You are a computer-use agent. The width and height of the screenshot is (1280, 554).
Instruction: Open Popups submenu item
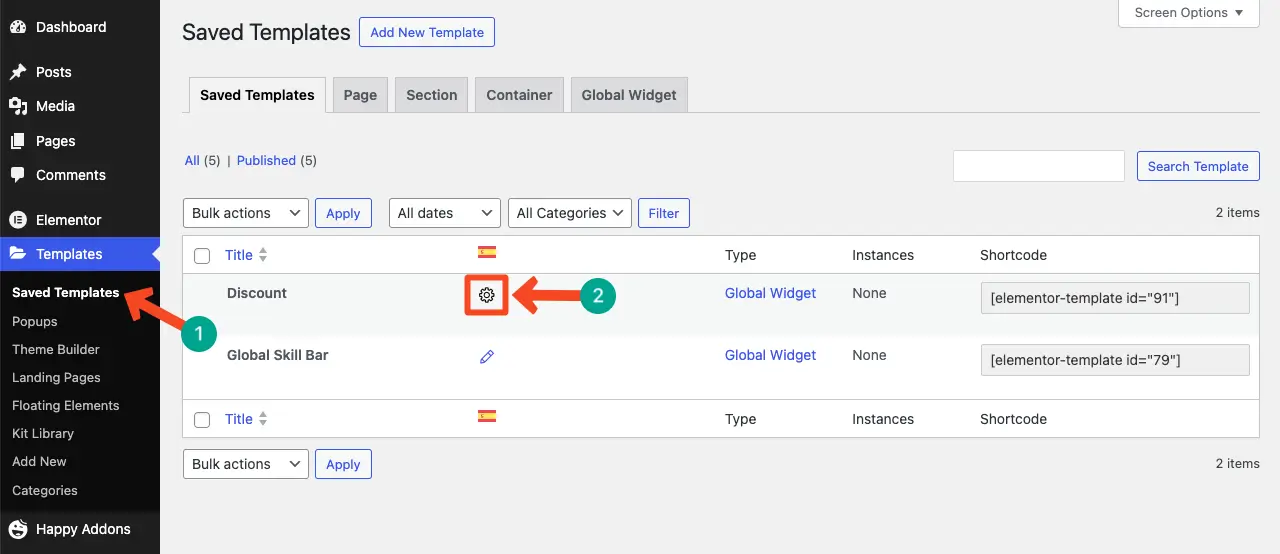[35, 322]
